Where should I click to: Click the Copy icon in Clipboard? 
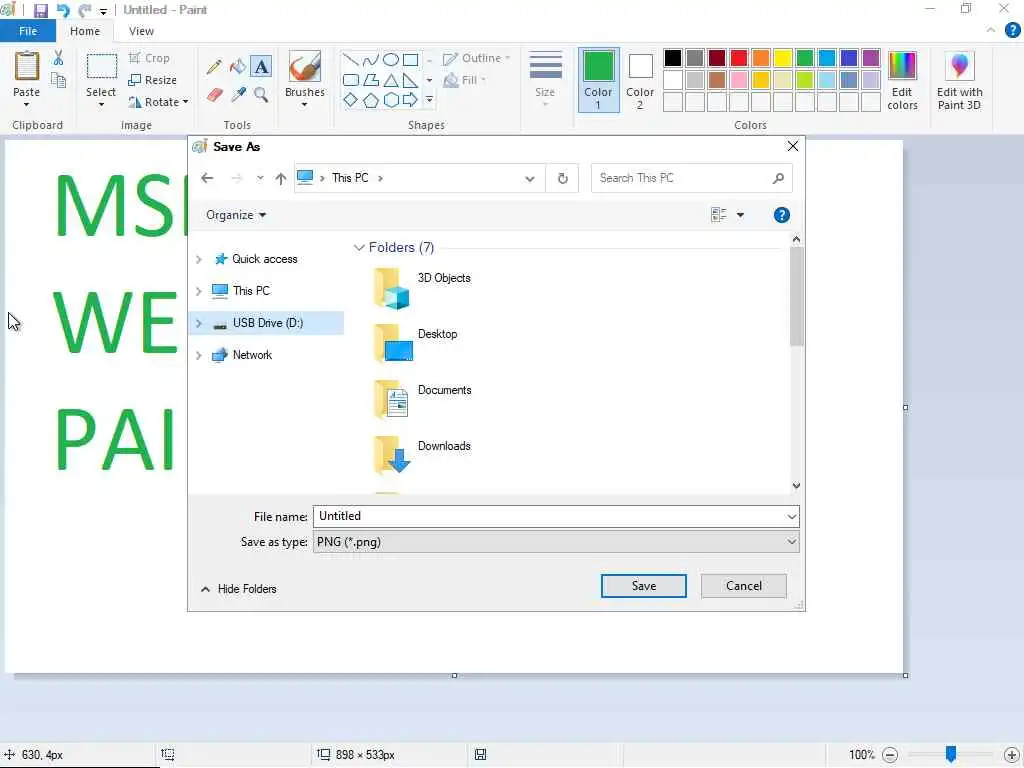(x=59, y=80)
